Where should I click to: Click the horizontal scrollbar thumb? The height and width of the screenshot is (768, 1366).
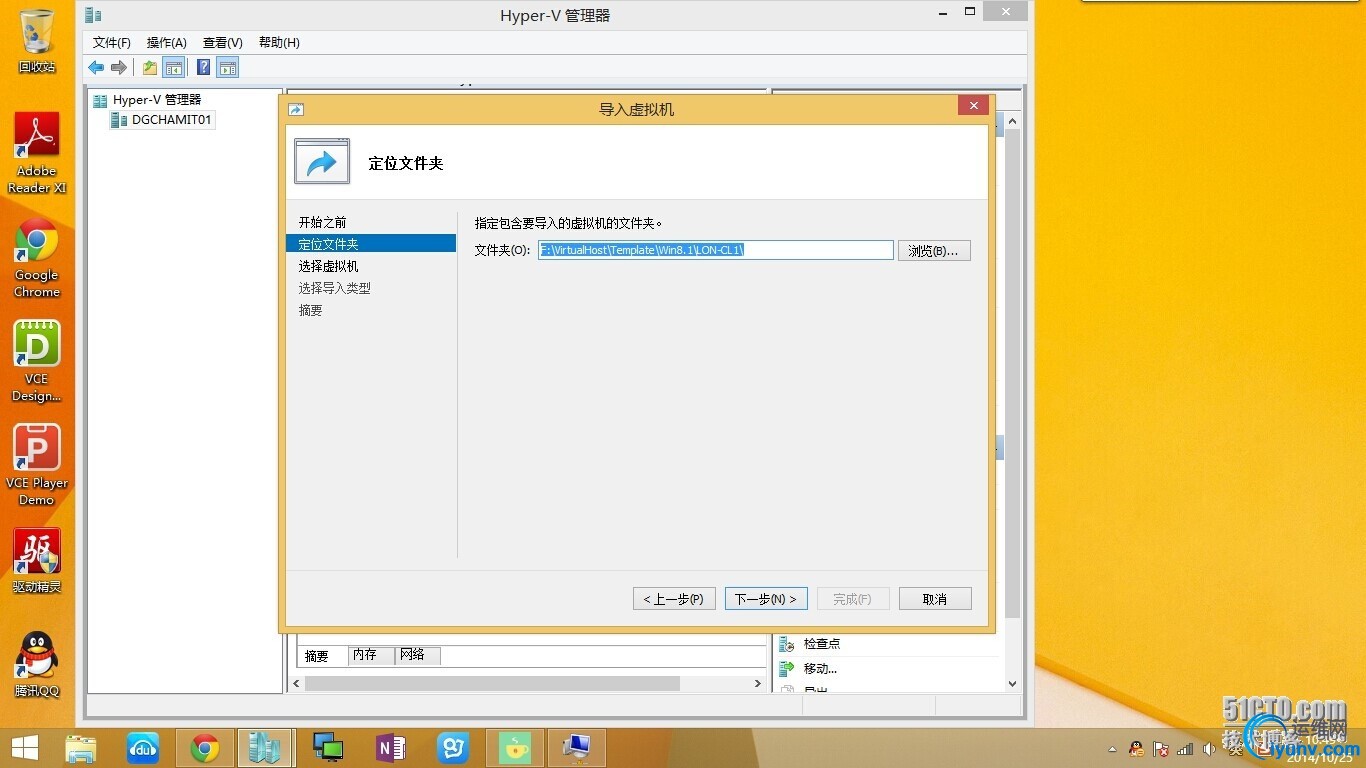coord(492,683)
